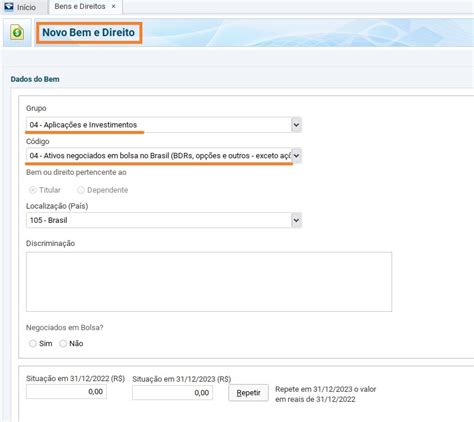474x422 pixels.
Task: Choose Sim for Negociados em Bolsa
Action: point(33,343)
